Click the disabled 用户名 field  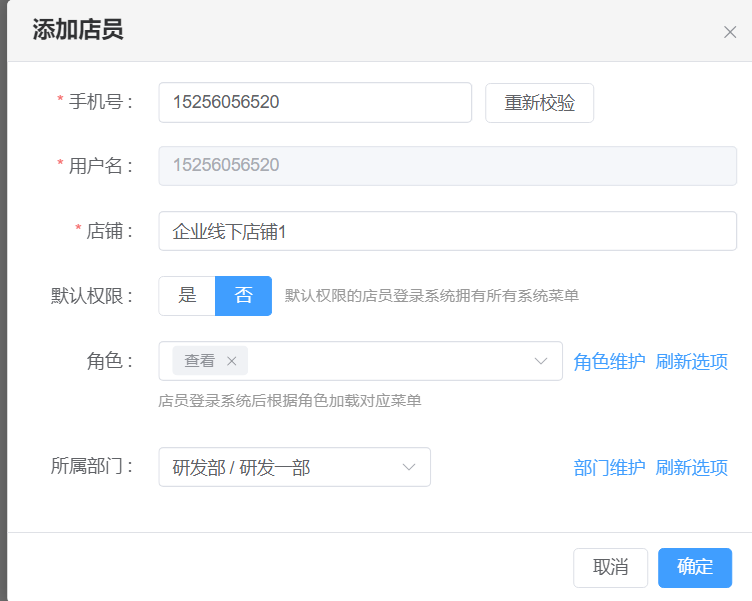[x=447, y=165]
